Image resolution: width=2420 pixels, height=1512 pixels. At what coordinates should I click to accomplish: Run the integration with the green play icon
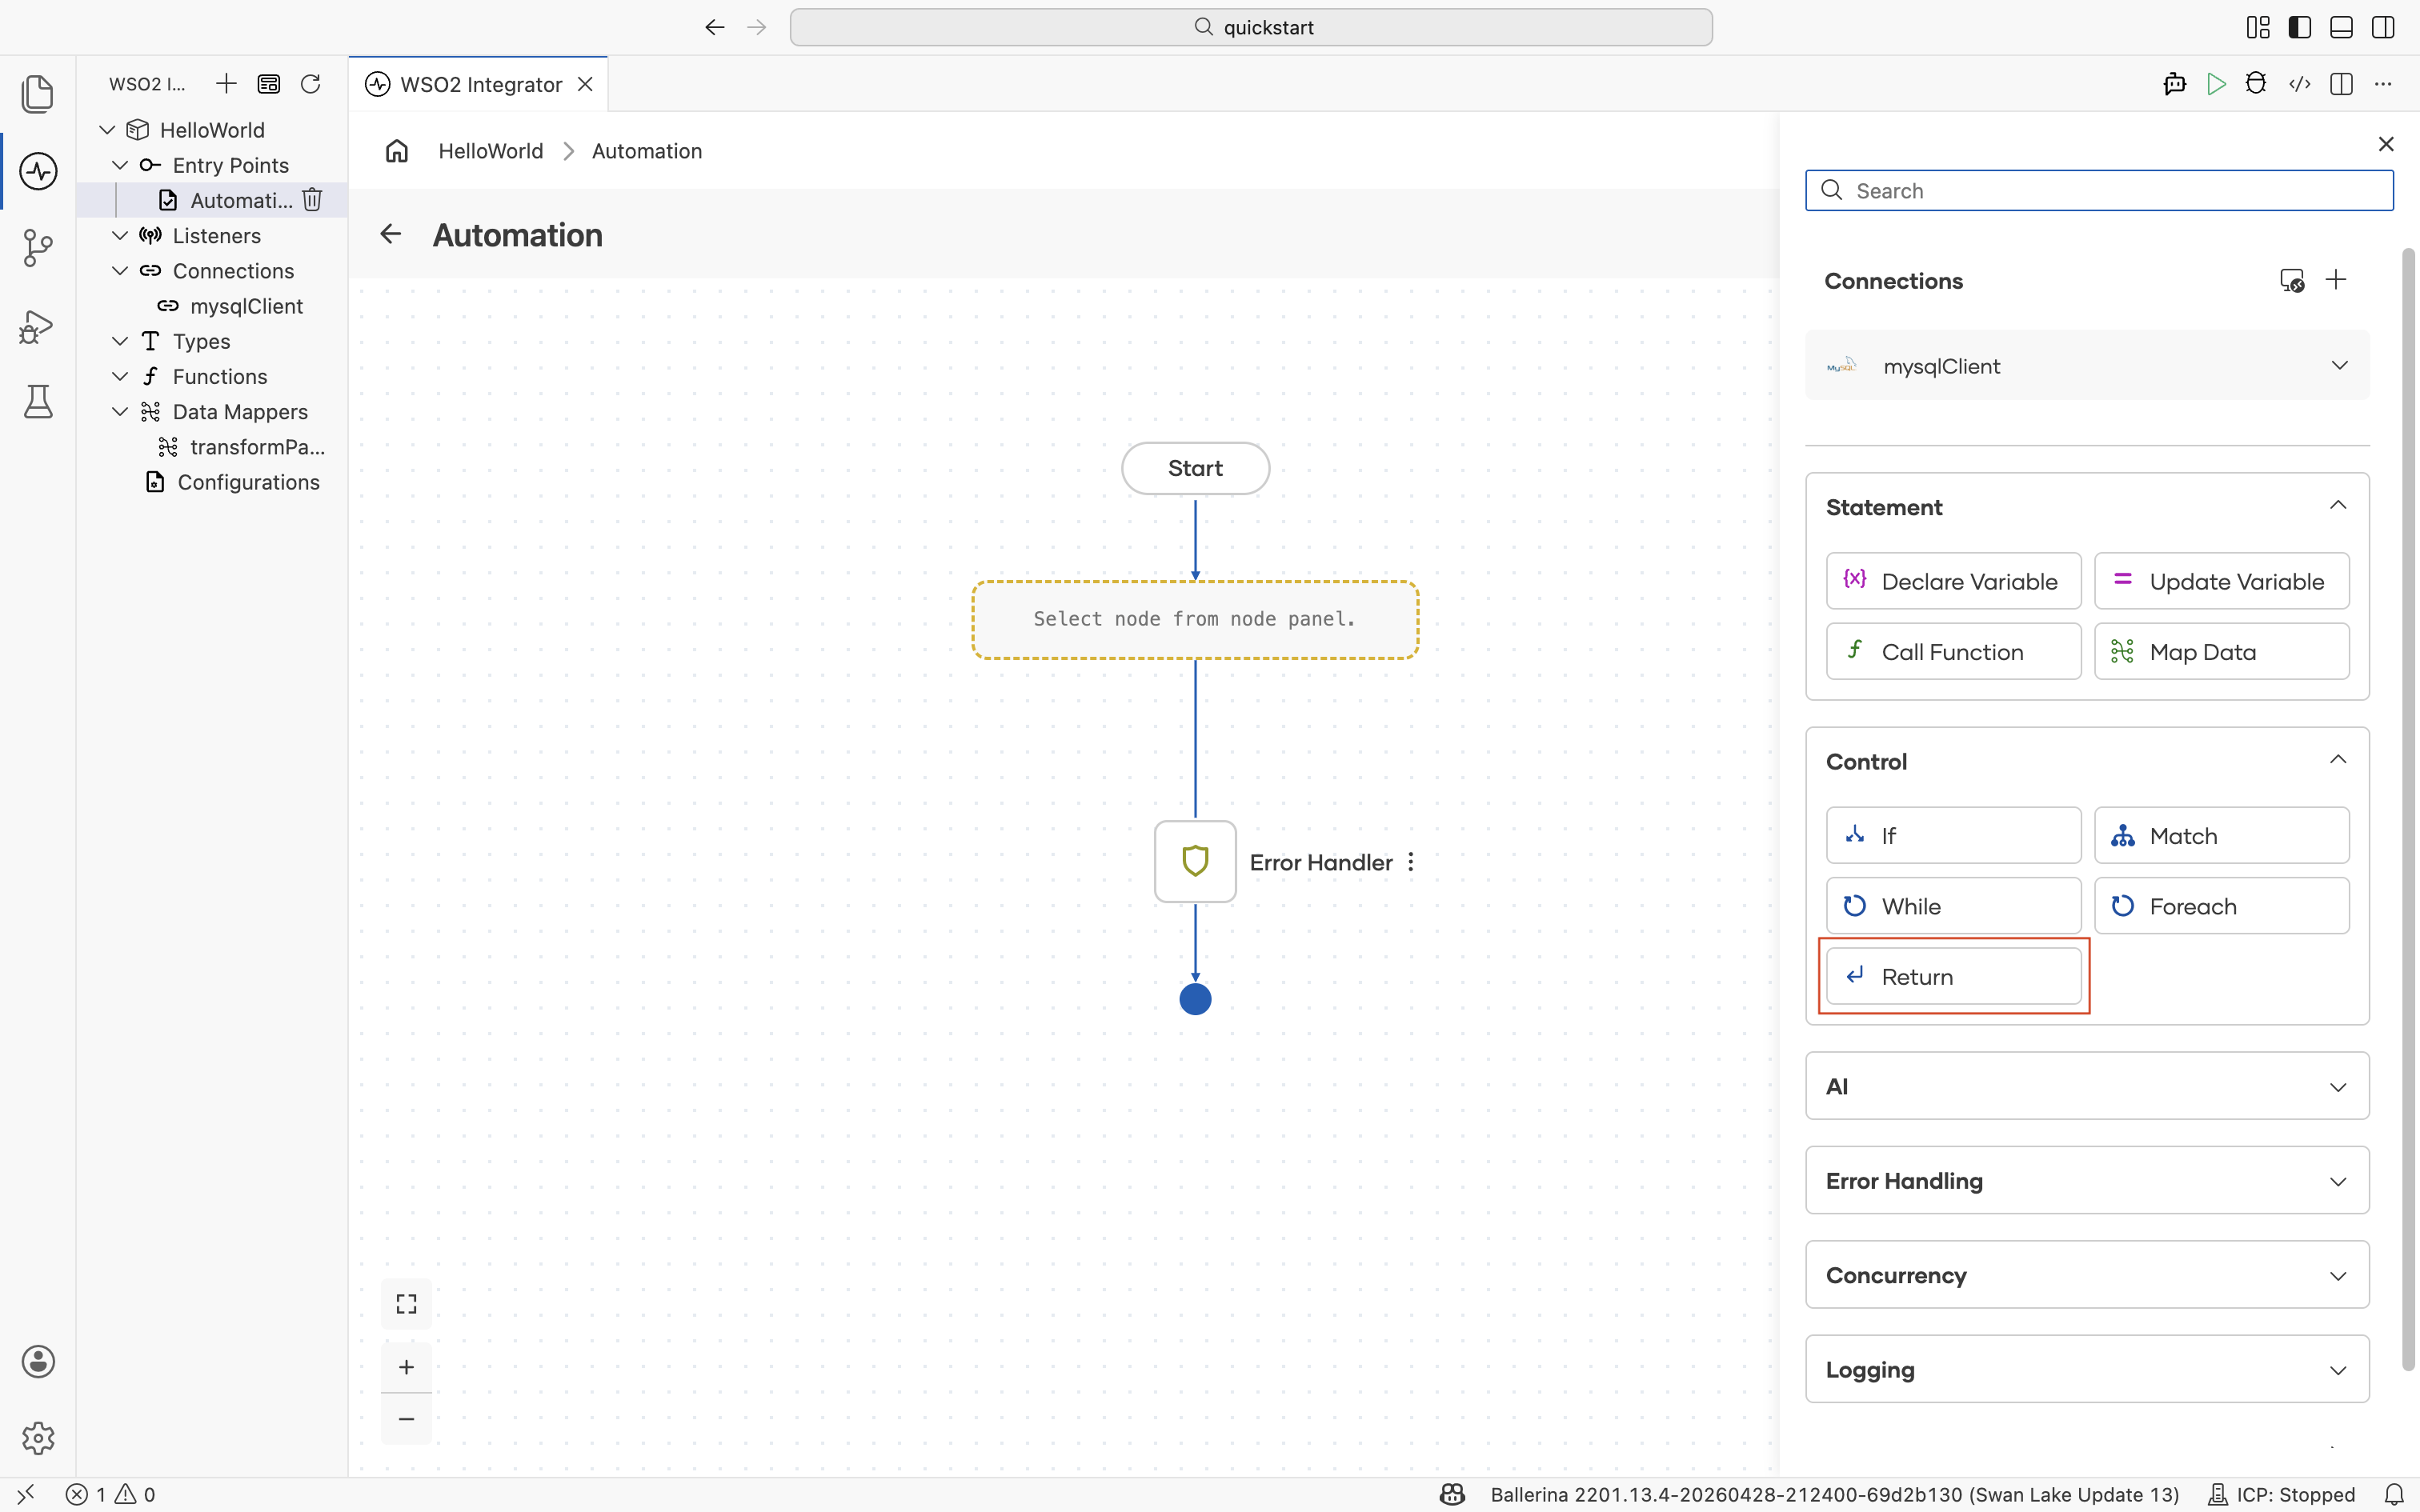(2216, 84)
